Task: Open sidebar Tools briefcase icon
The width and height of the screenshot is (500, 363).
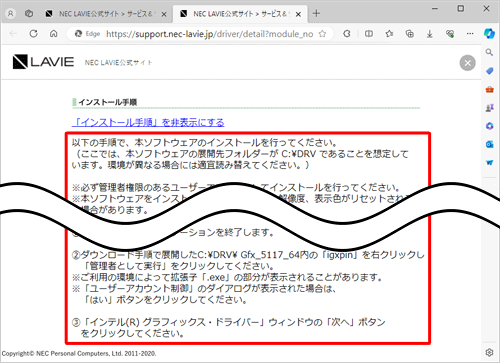Action: pos(489,89)
